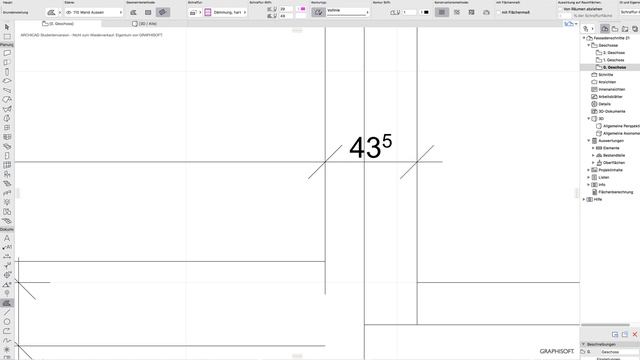Choose the third construction method icon
Image resolution: width=640 pixels, height=360 pixels.
click(x=471, y=12)
